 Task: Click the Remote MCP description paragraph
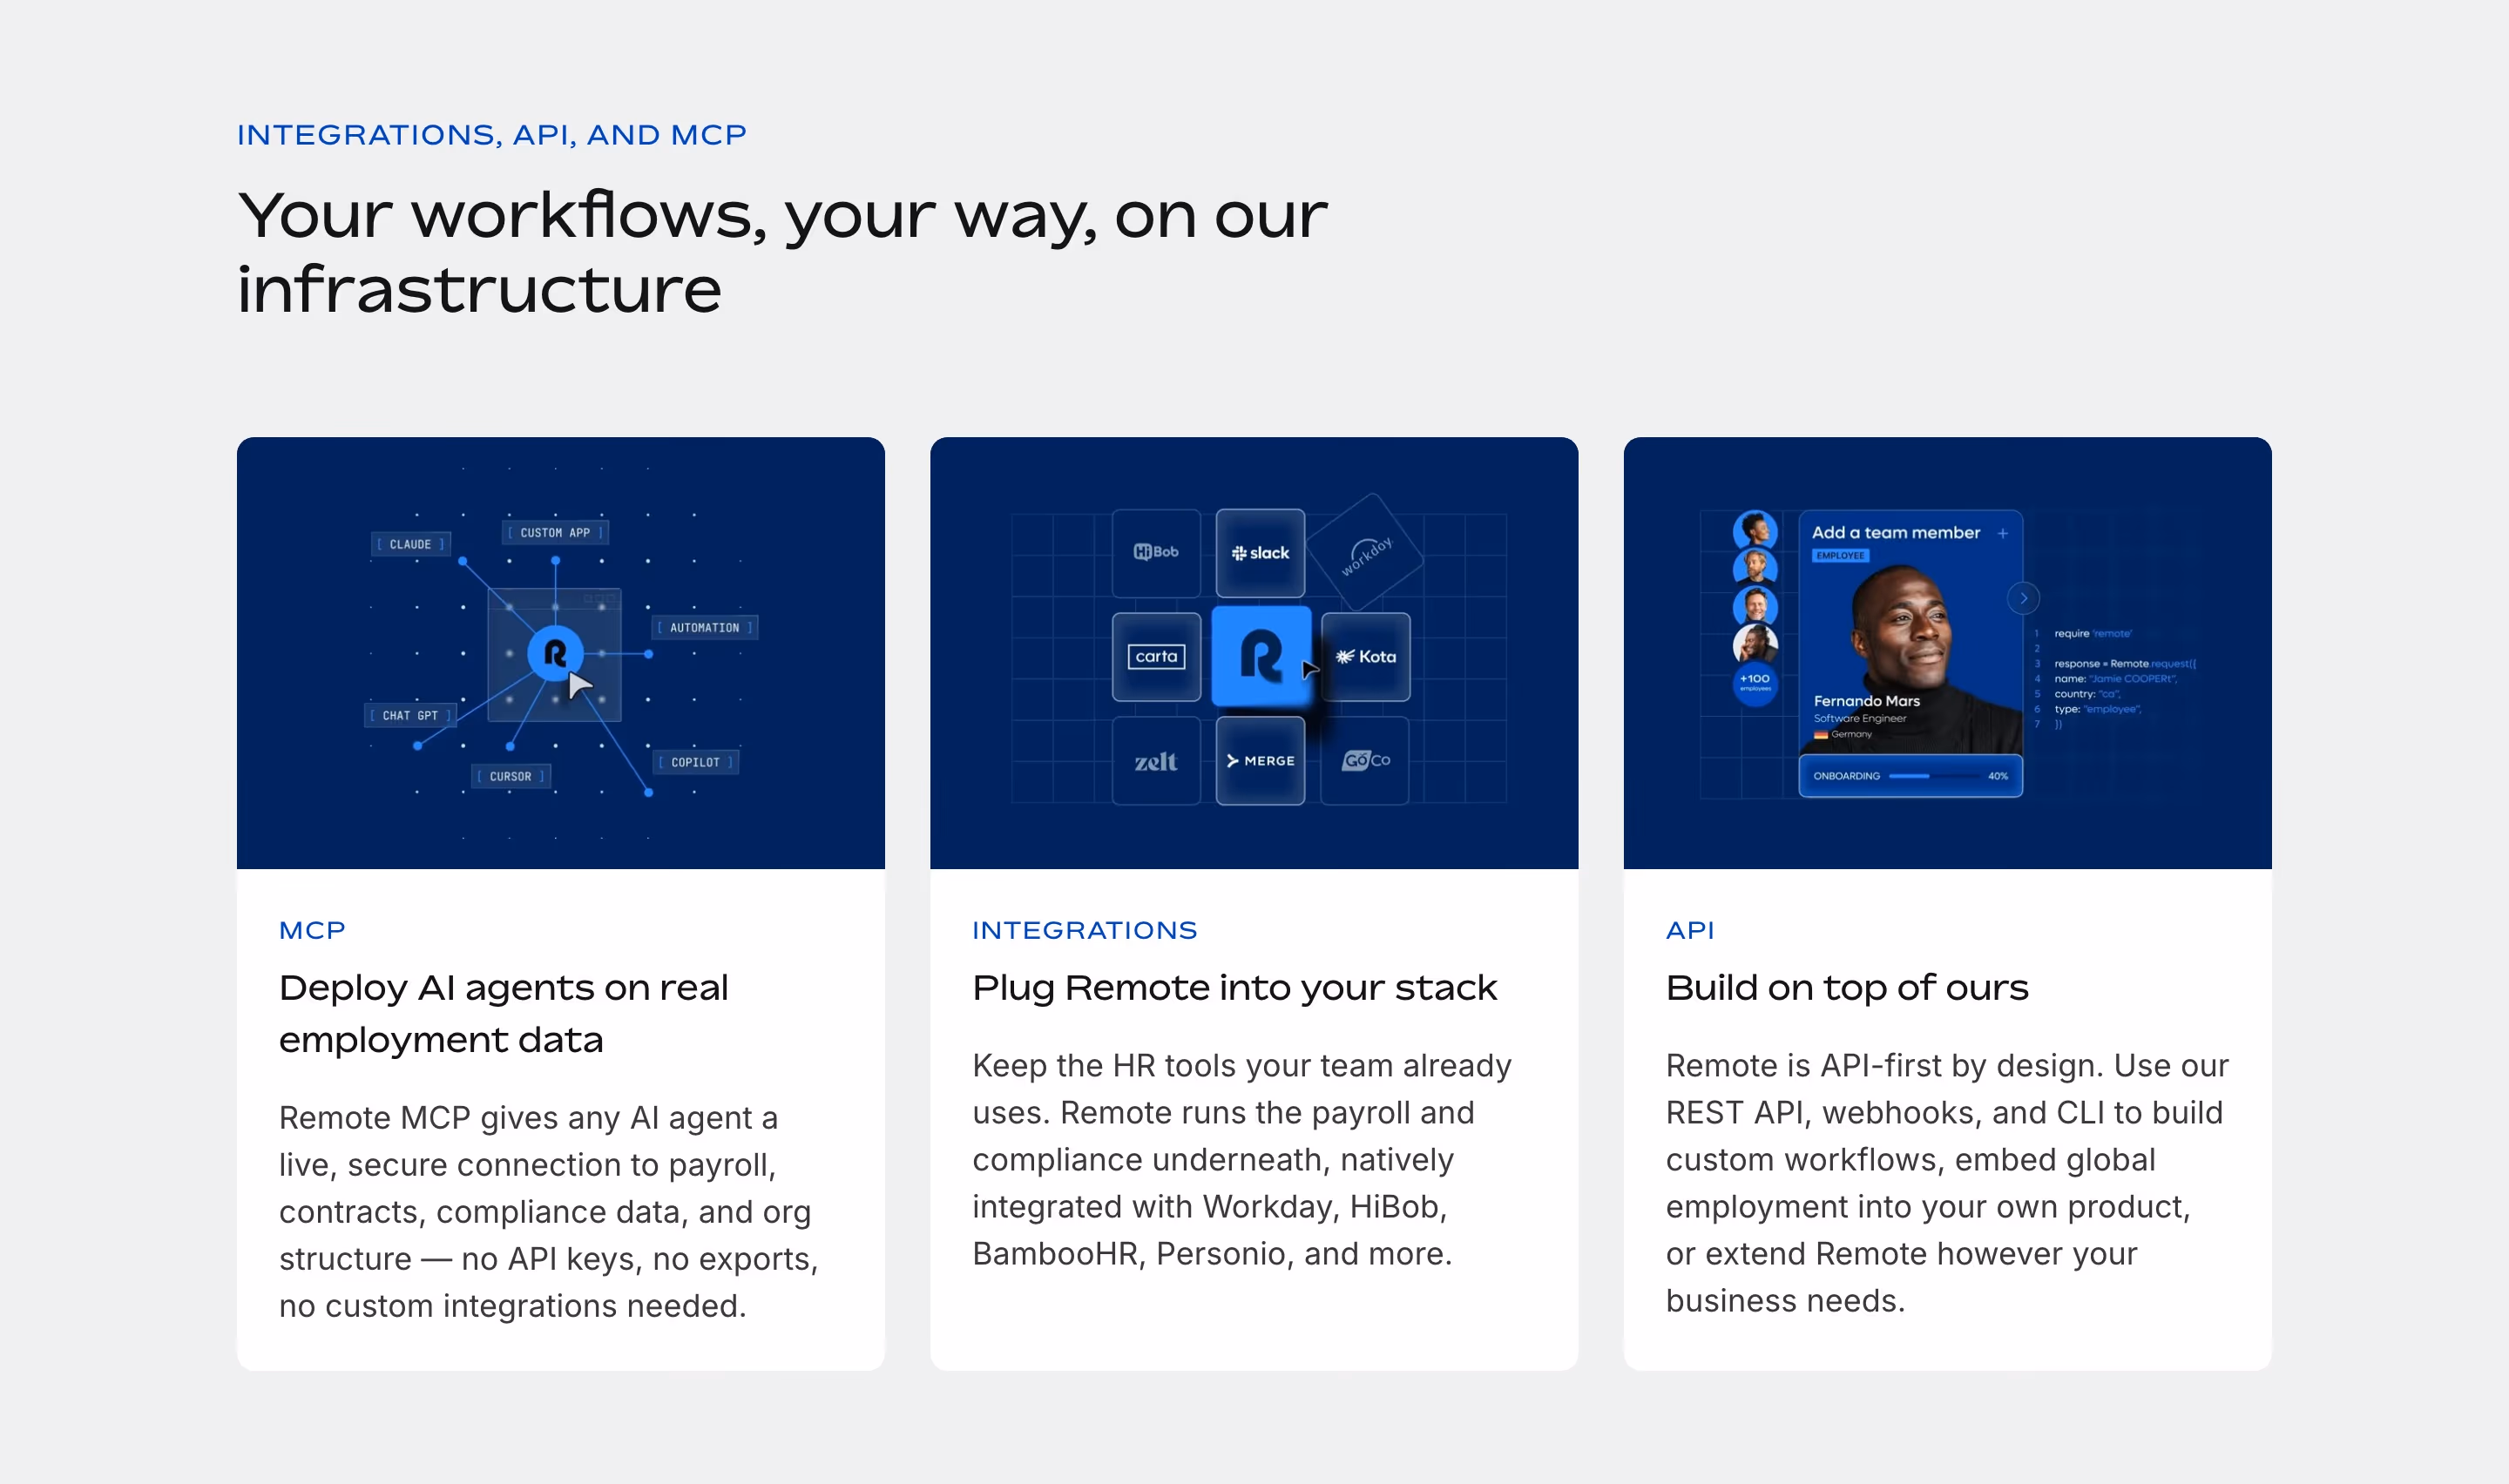point(549,1212)
